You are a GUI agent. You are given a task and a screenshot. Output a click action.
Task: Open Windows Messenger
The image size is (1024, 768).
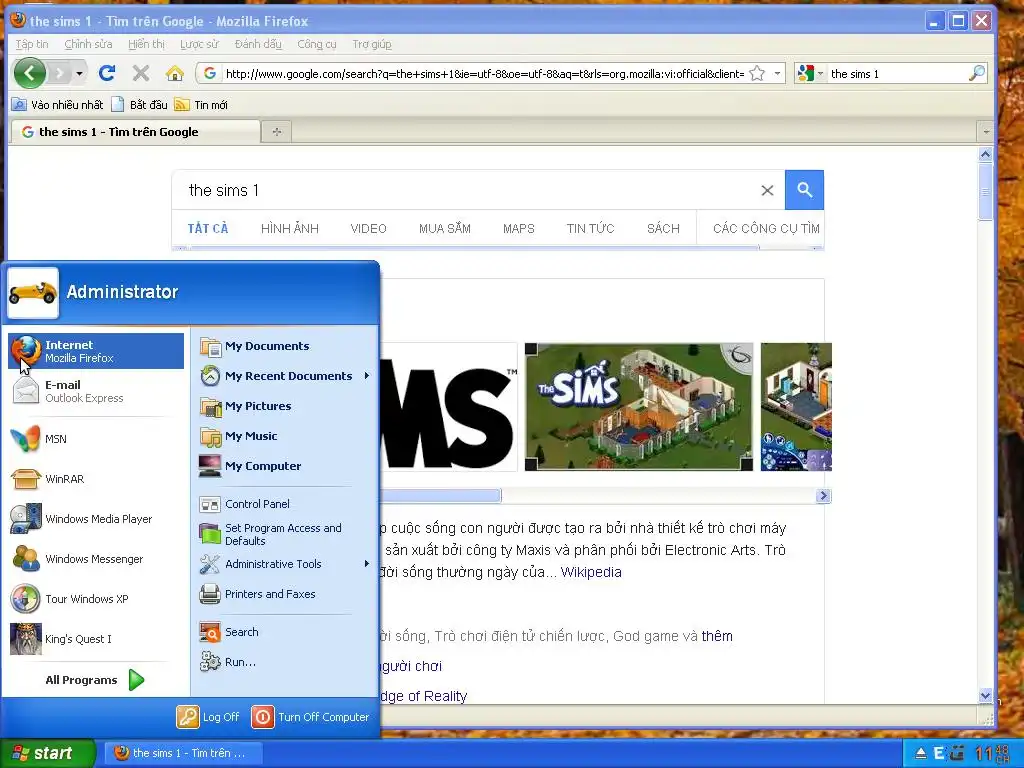96,559
